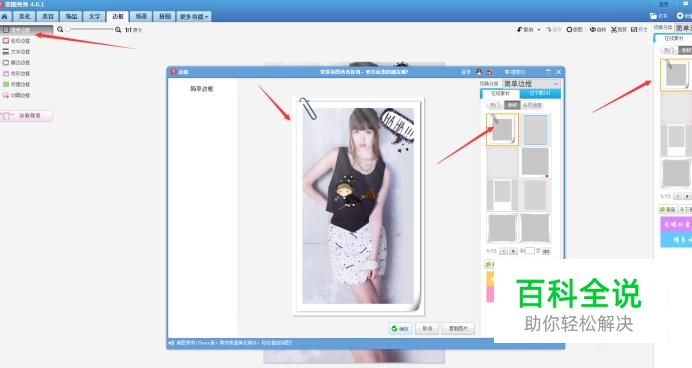Select 简单边框 in the left sidebar
692x368 pixels.
point(26,30)
